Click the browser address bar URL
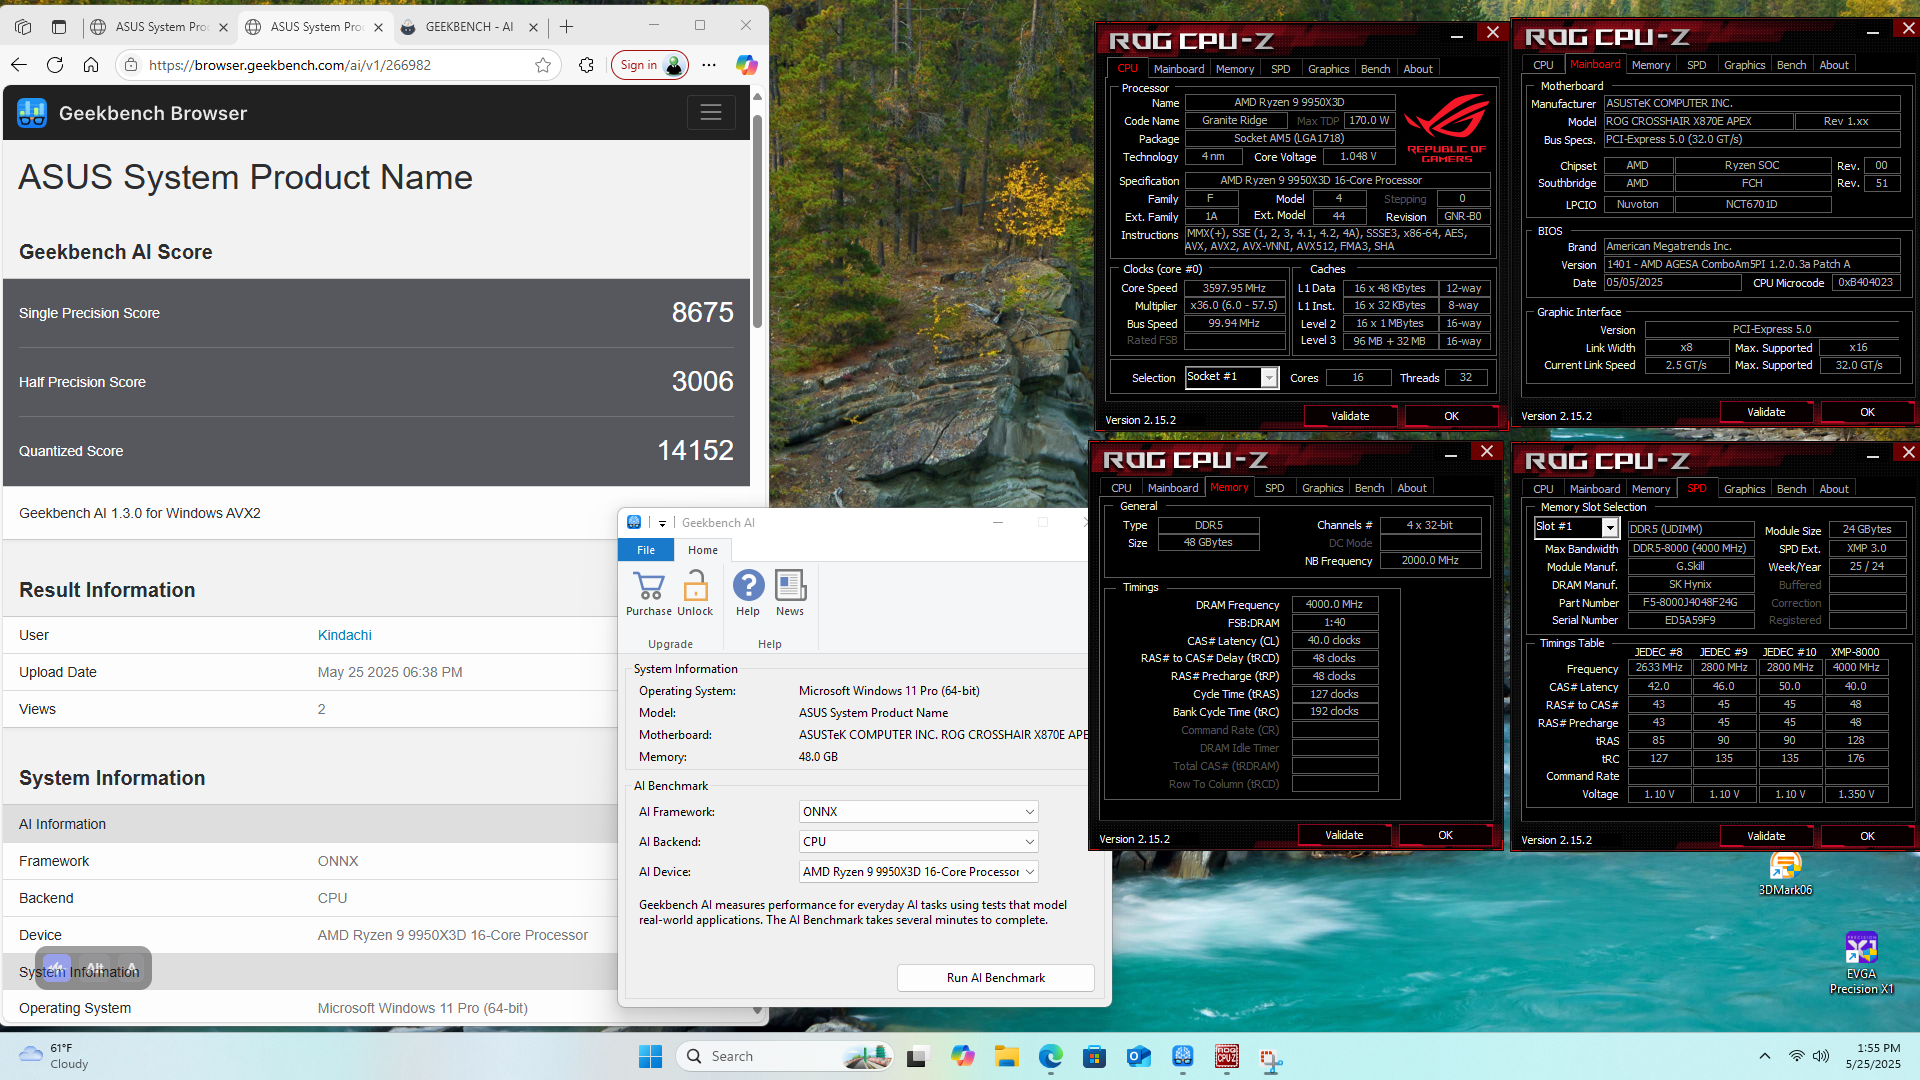The height and width of the screenshot is (1080, 1920). point(290,65)
